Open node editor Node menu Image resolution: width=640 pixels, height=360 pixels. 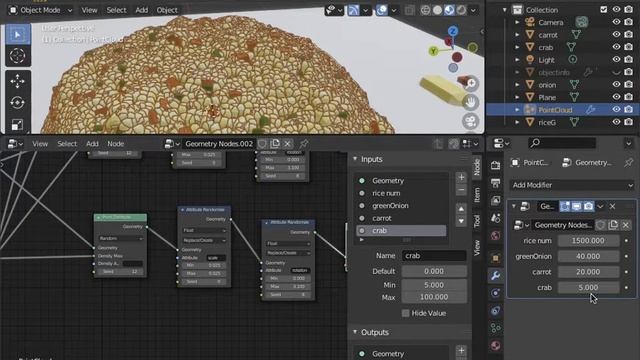click(116, 144)
